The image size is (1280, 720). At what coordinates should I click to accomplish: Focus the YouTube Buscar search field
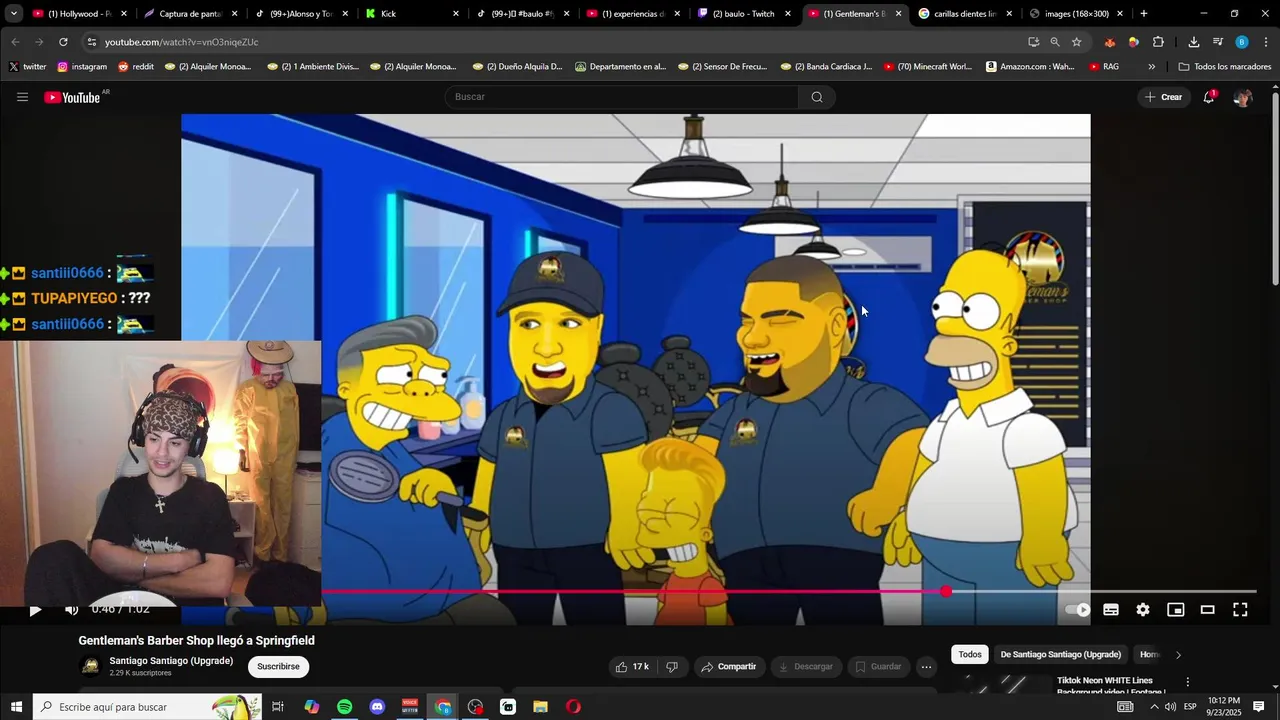coord(621,97)
